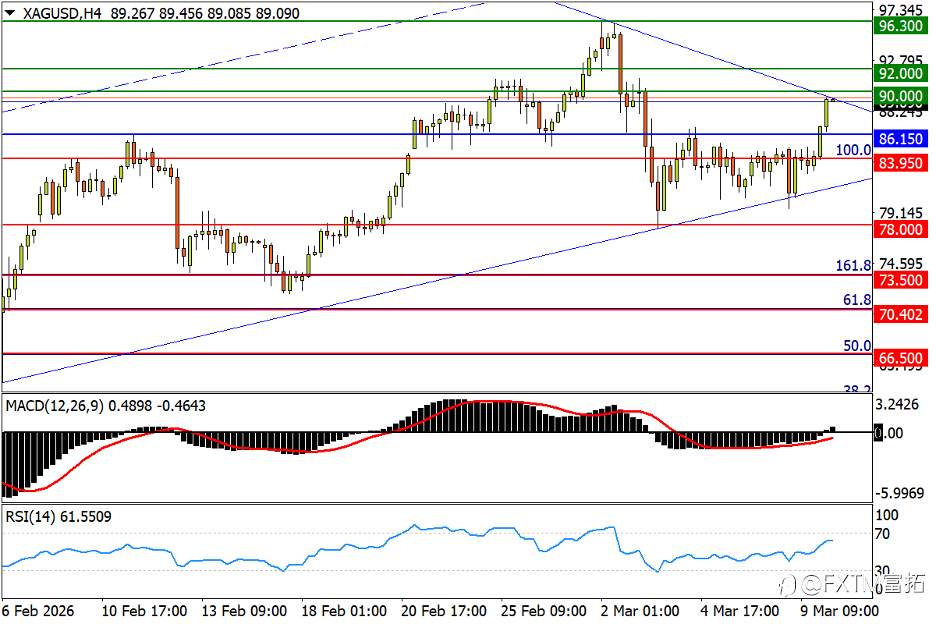This screenshot has width=936, height=624.
Task: Click the 9 Mar 09:00 time label
Action: 839,611
